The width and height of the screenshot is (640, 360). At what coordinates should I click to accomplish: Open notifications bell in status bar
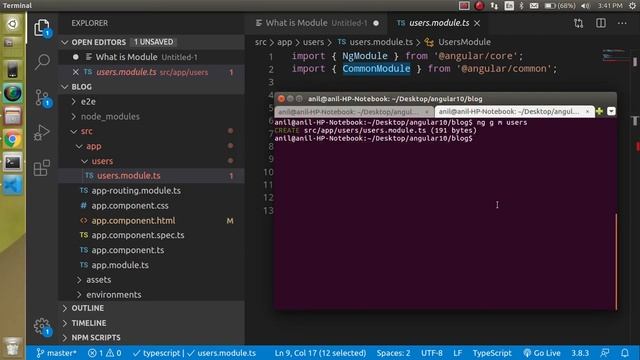click(624, 353)
